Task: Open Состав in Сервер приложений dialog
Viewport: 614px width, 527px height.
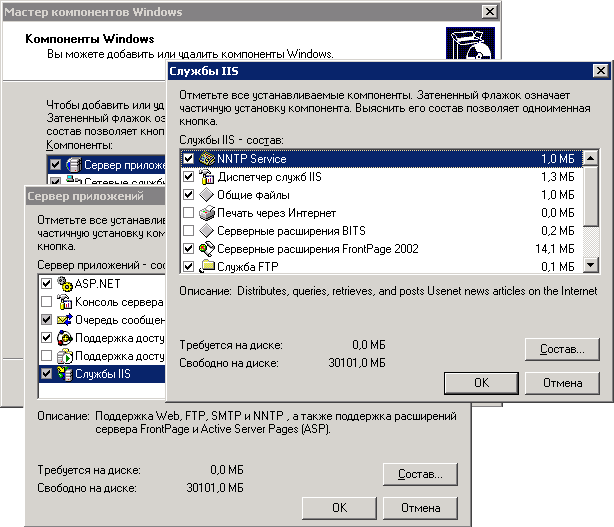Action: point(420,475)
